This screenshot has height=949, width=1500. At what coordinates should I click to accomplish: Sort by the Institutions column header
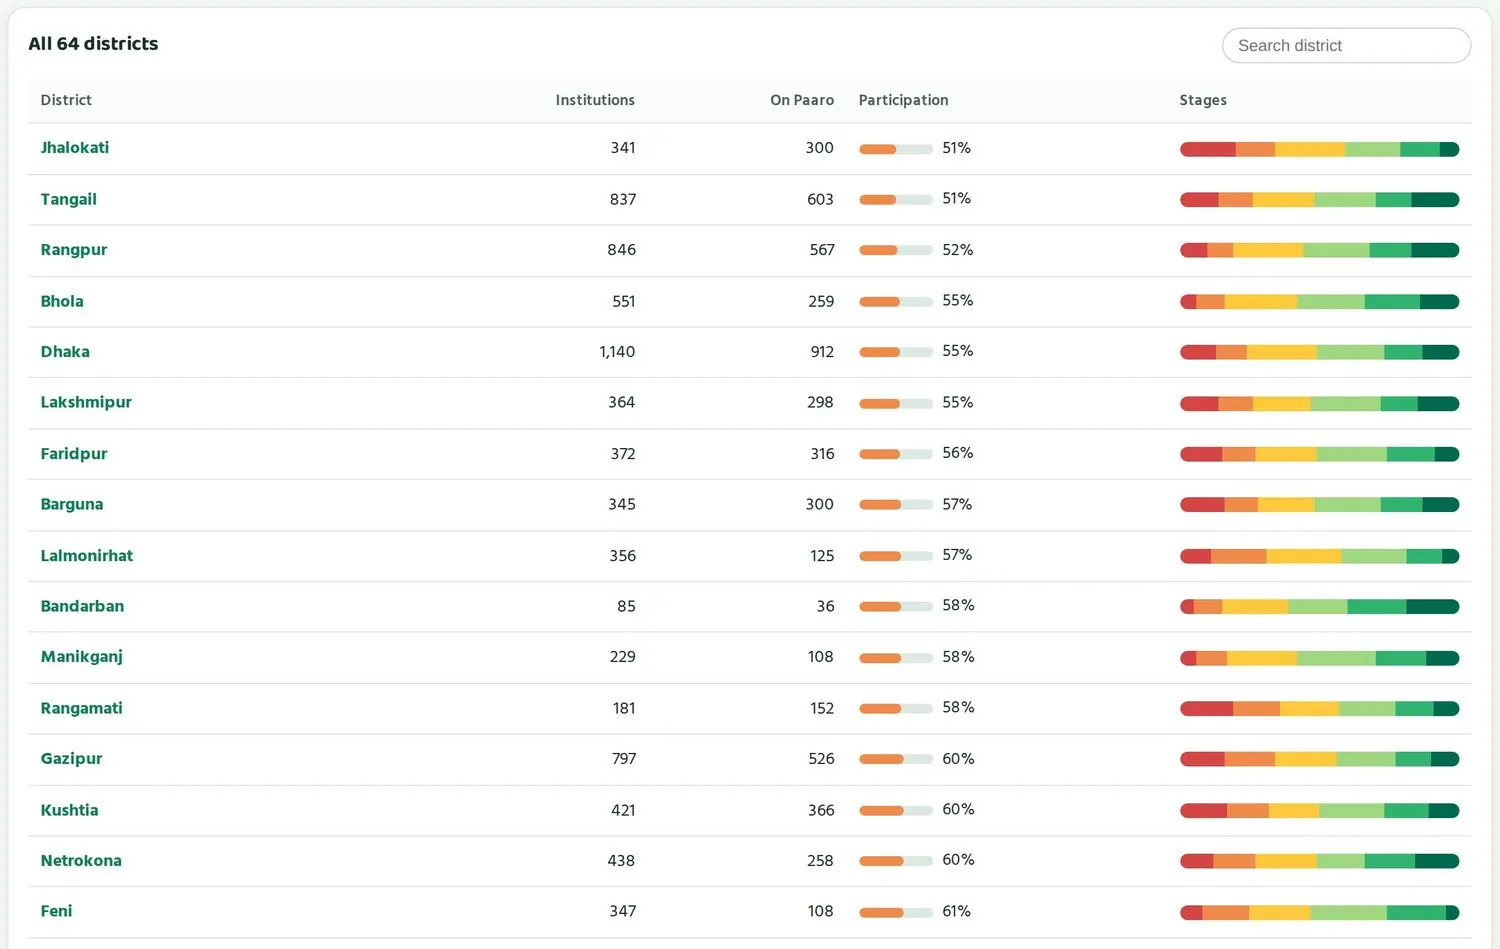click(595, 100)
